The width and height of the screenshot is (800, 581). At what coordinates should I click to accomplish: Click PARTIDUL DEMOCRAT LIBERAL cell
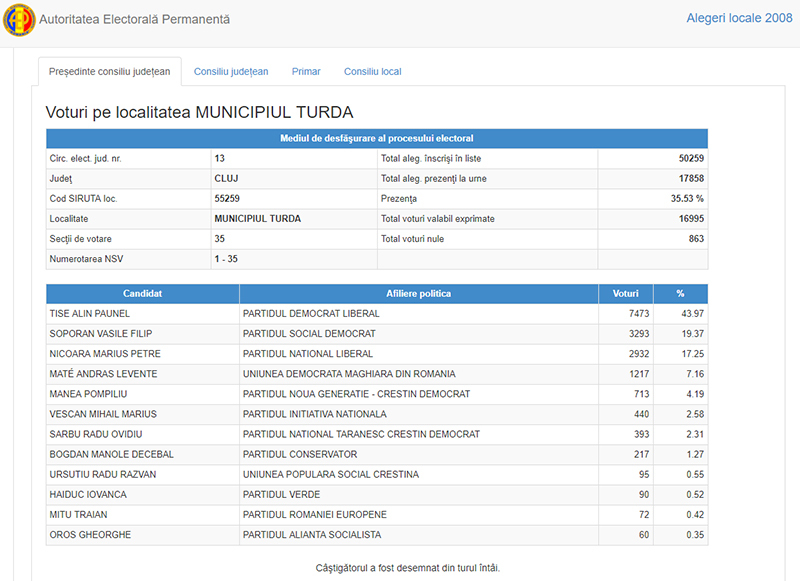tap(418, 314)
